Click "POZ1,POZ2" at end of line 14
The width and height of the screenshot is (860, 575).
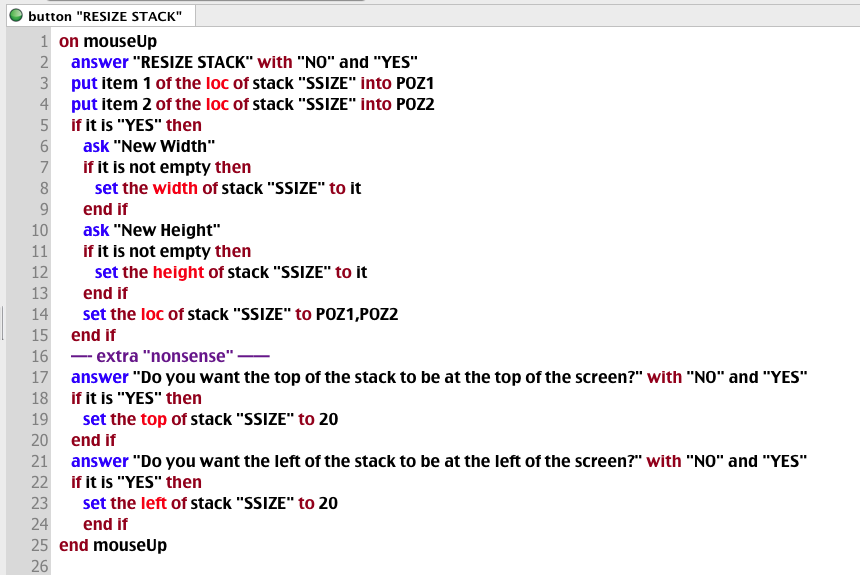pos(357,314)
